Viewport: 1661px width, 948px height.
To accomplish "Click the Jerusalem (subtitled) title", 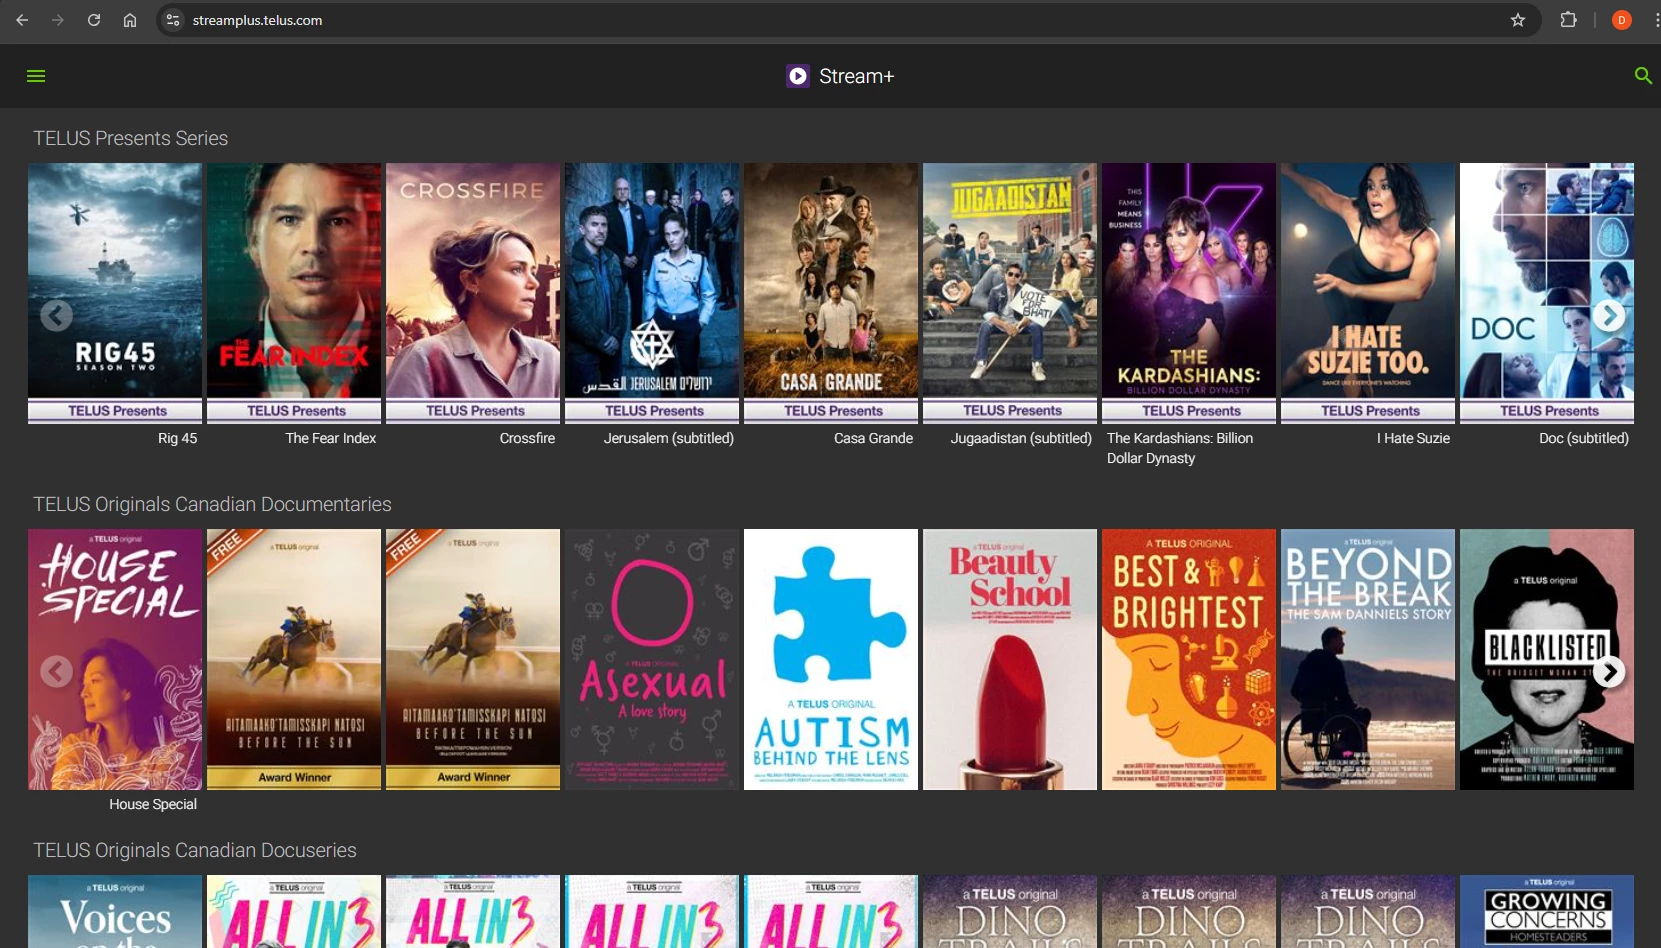I will tap(669, 438).
